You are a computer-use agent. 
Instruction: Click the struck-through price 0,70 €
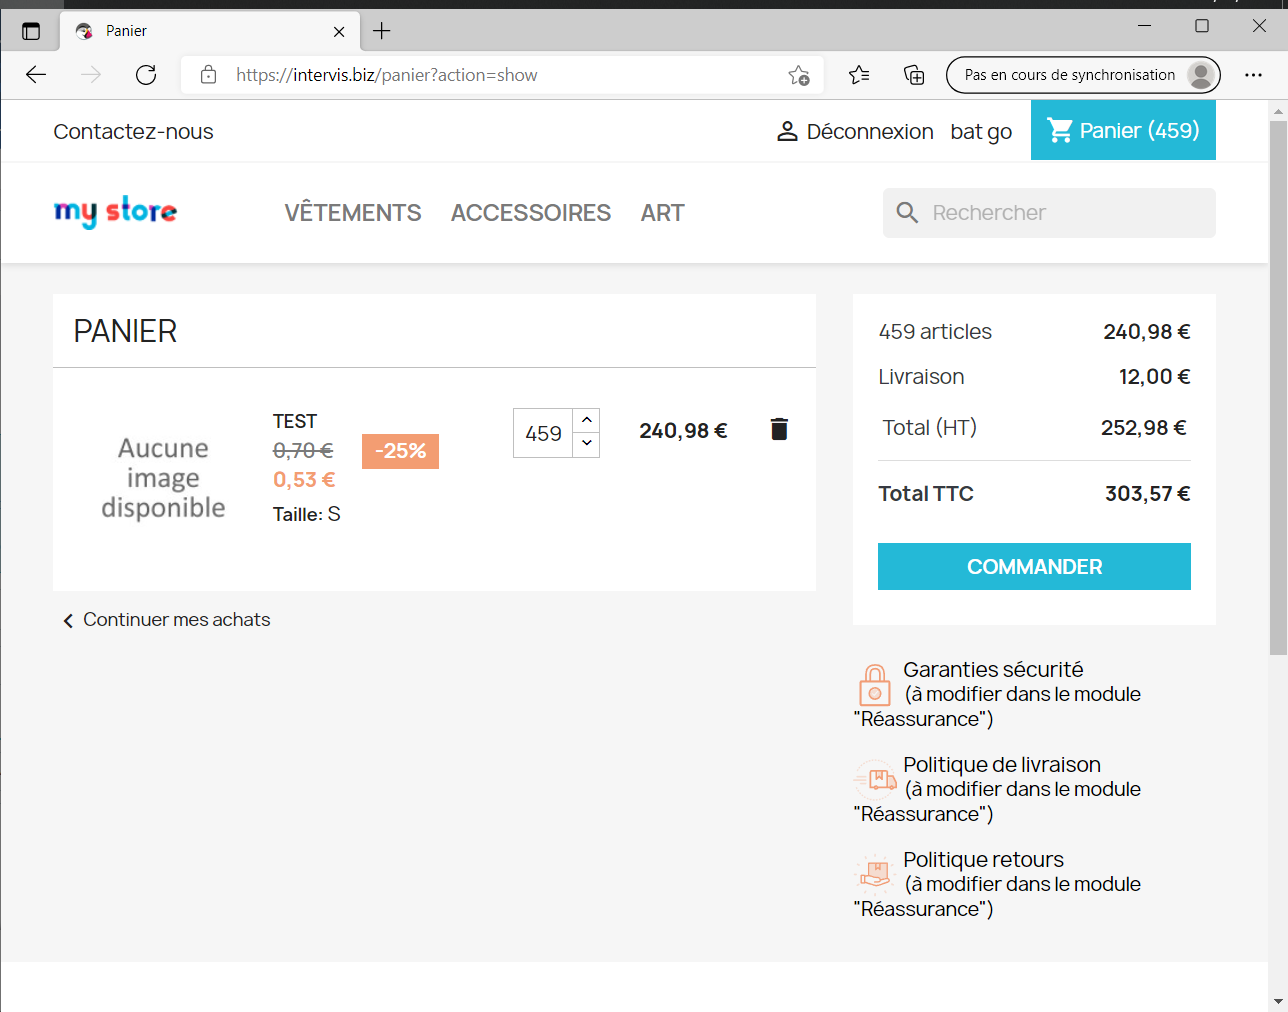click(303, 451)
